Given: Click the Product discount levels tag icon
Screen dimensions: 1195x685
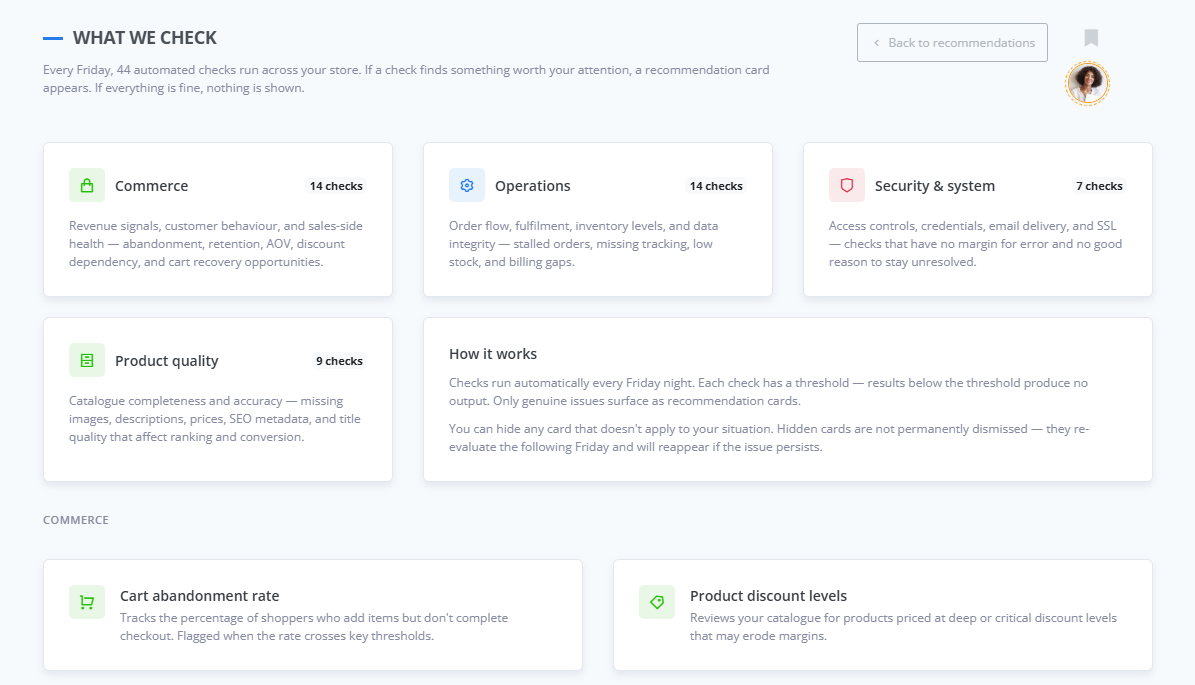Looking at the screenshot, I should tap(657, 602).
